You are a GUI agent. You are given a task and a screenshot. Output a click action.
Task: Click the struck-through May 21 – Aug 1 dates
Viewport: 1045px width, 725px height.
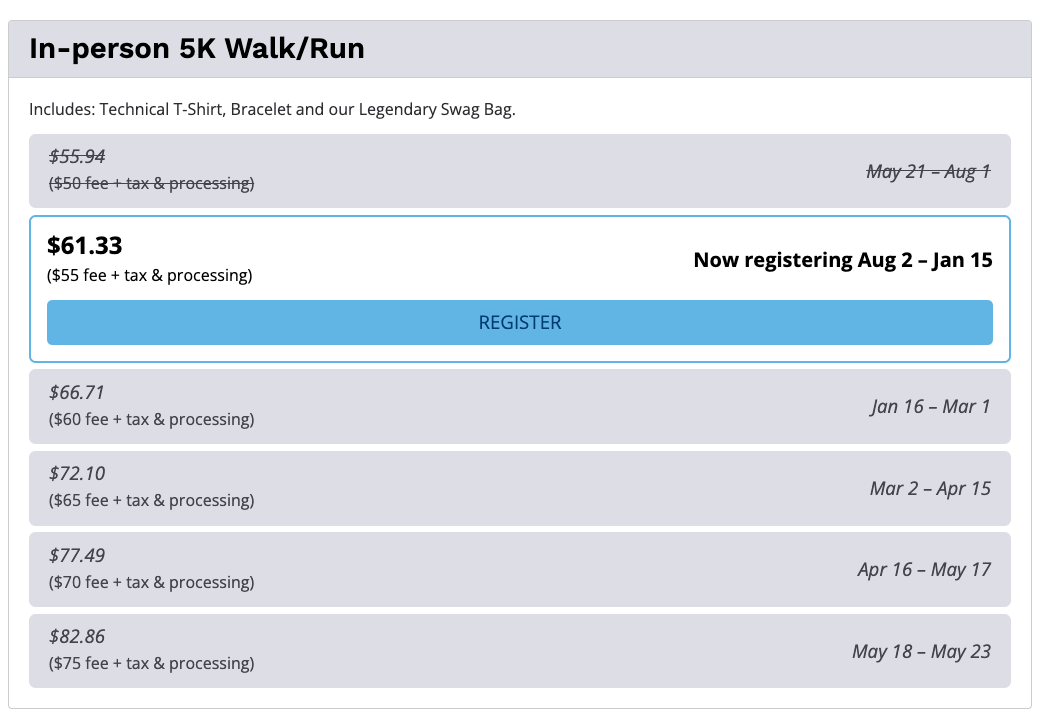pyautogui.click(x=928, y=172)
